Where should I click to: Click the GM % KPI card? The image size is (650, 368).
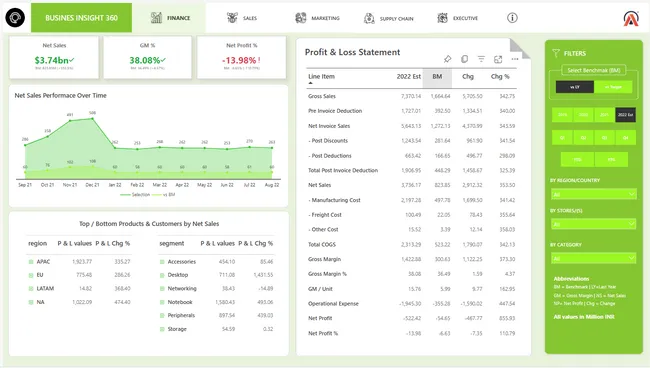click(x=147, y=57)
